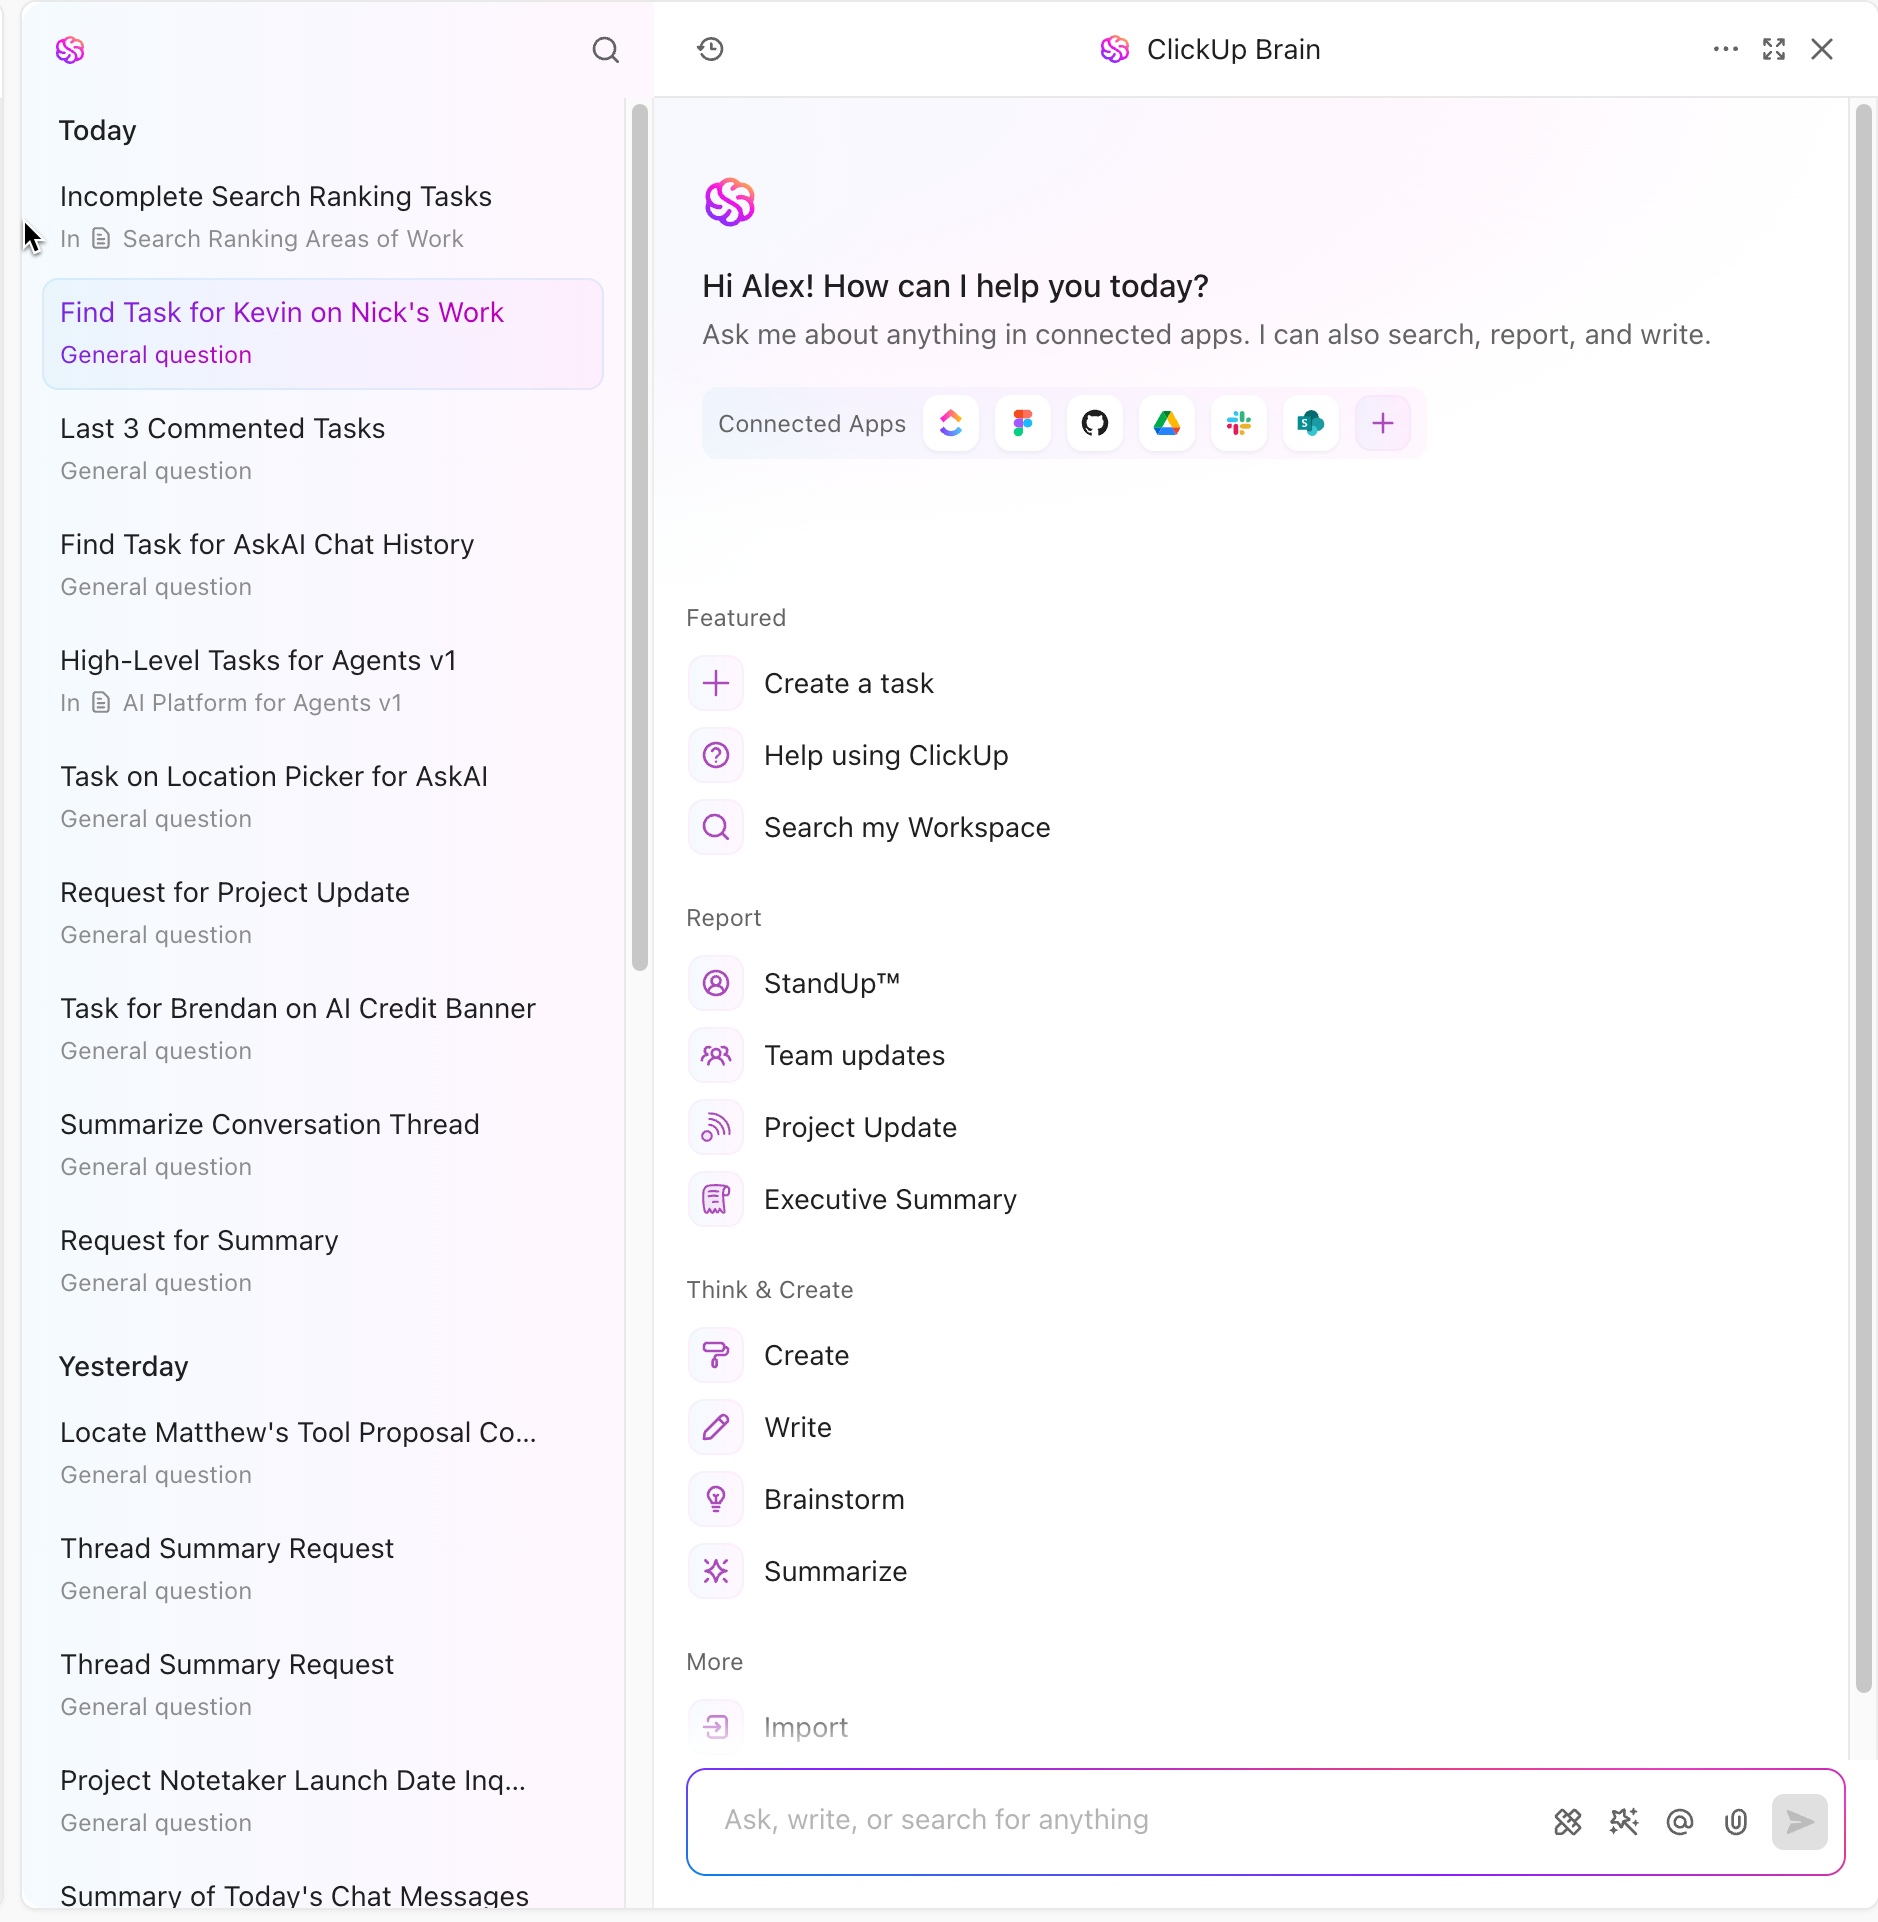The width and height of the screenshot is (1878, 1922).
Task: Click the chat history list scrollbar
Action: click(x=640, y=537)
